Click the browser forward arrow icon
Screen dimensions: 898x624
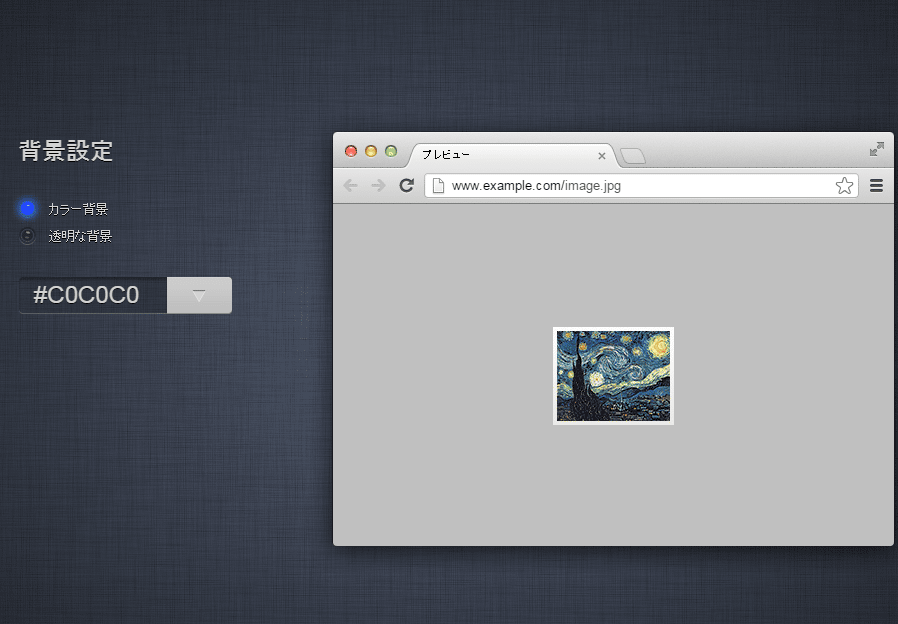click(378, 185)
